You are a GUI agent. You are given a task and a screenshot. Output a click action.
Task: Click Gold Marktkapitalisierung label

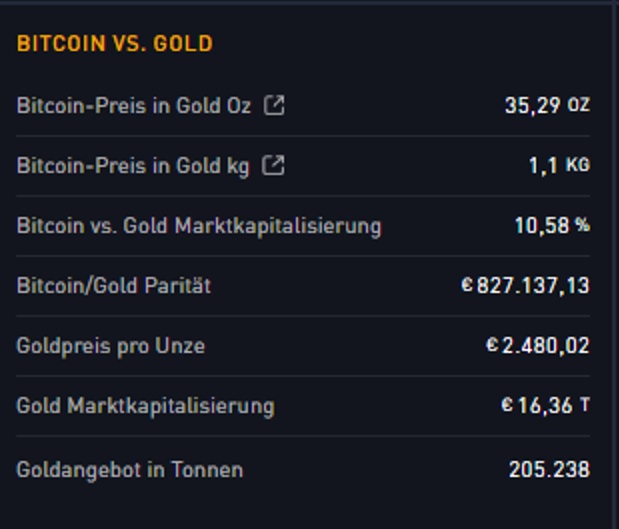pyautogui.click(x=145, y=406)
